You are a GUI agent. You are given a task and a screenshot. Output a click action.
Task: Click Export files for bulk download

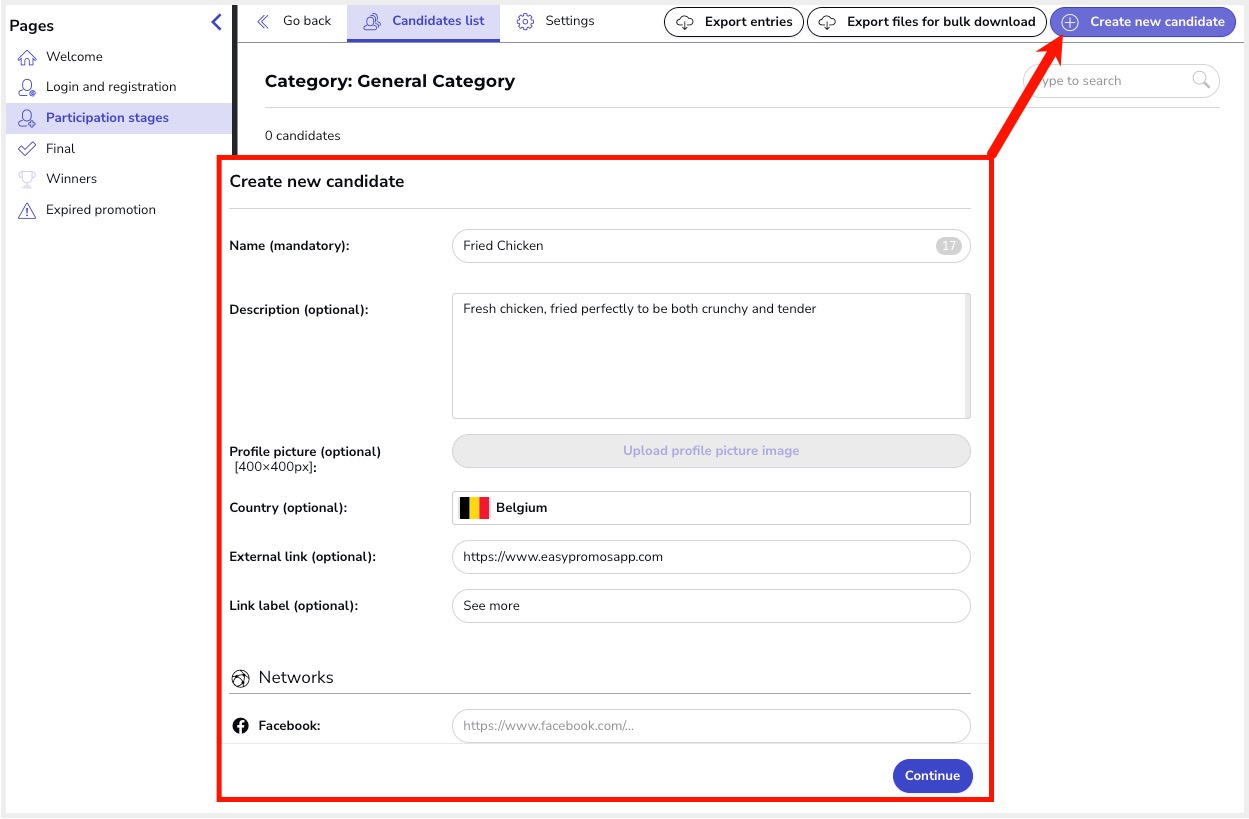pos(927,22)
